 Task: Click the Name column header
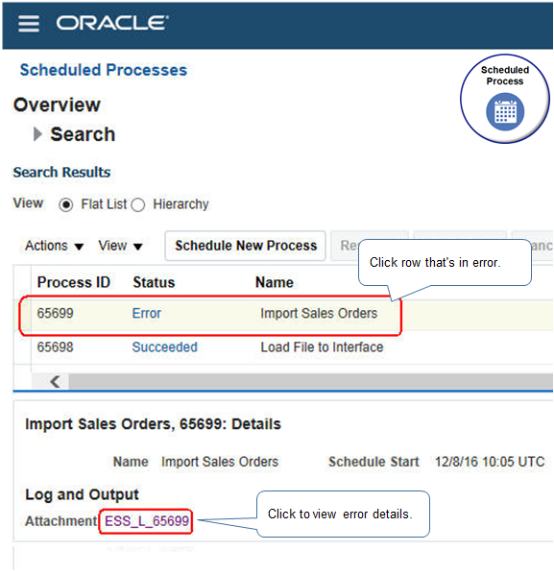(274, 282)
